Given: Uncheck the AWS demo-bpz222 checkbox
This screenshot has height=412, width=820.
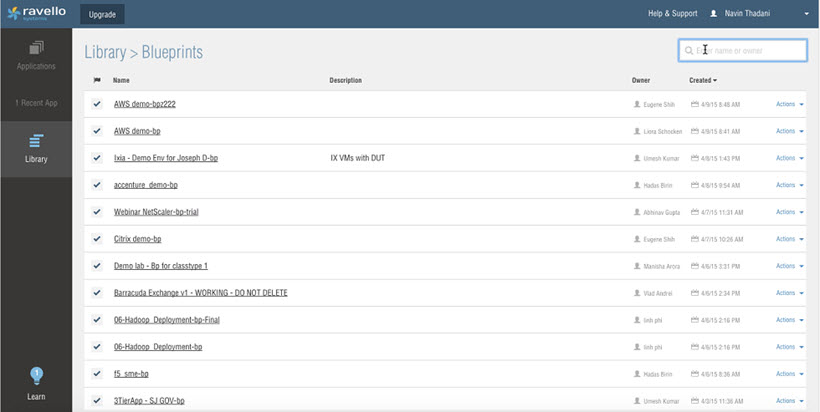Looking at the screenshot, I should click(97, 104).
